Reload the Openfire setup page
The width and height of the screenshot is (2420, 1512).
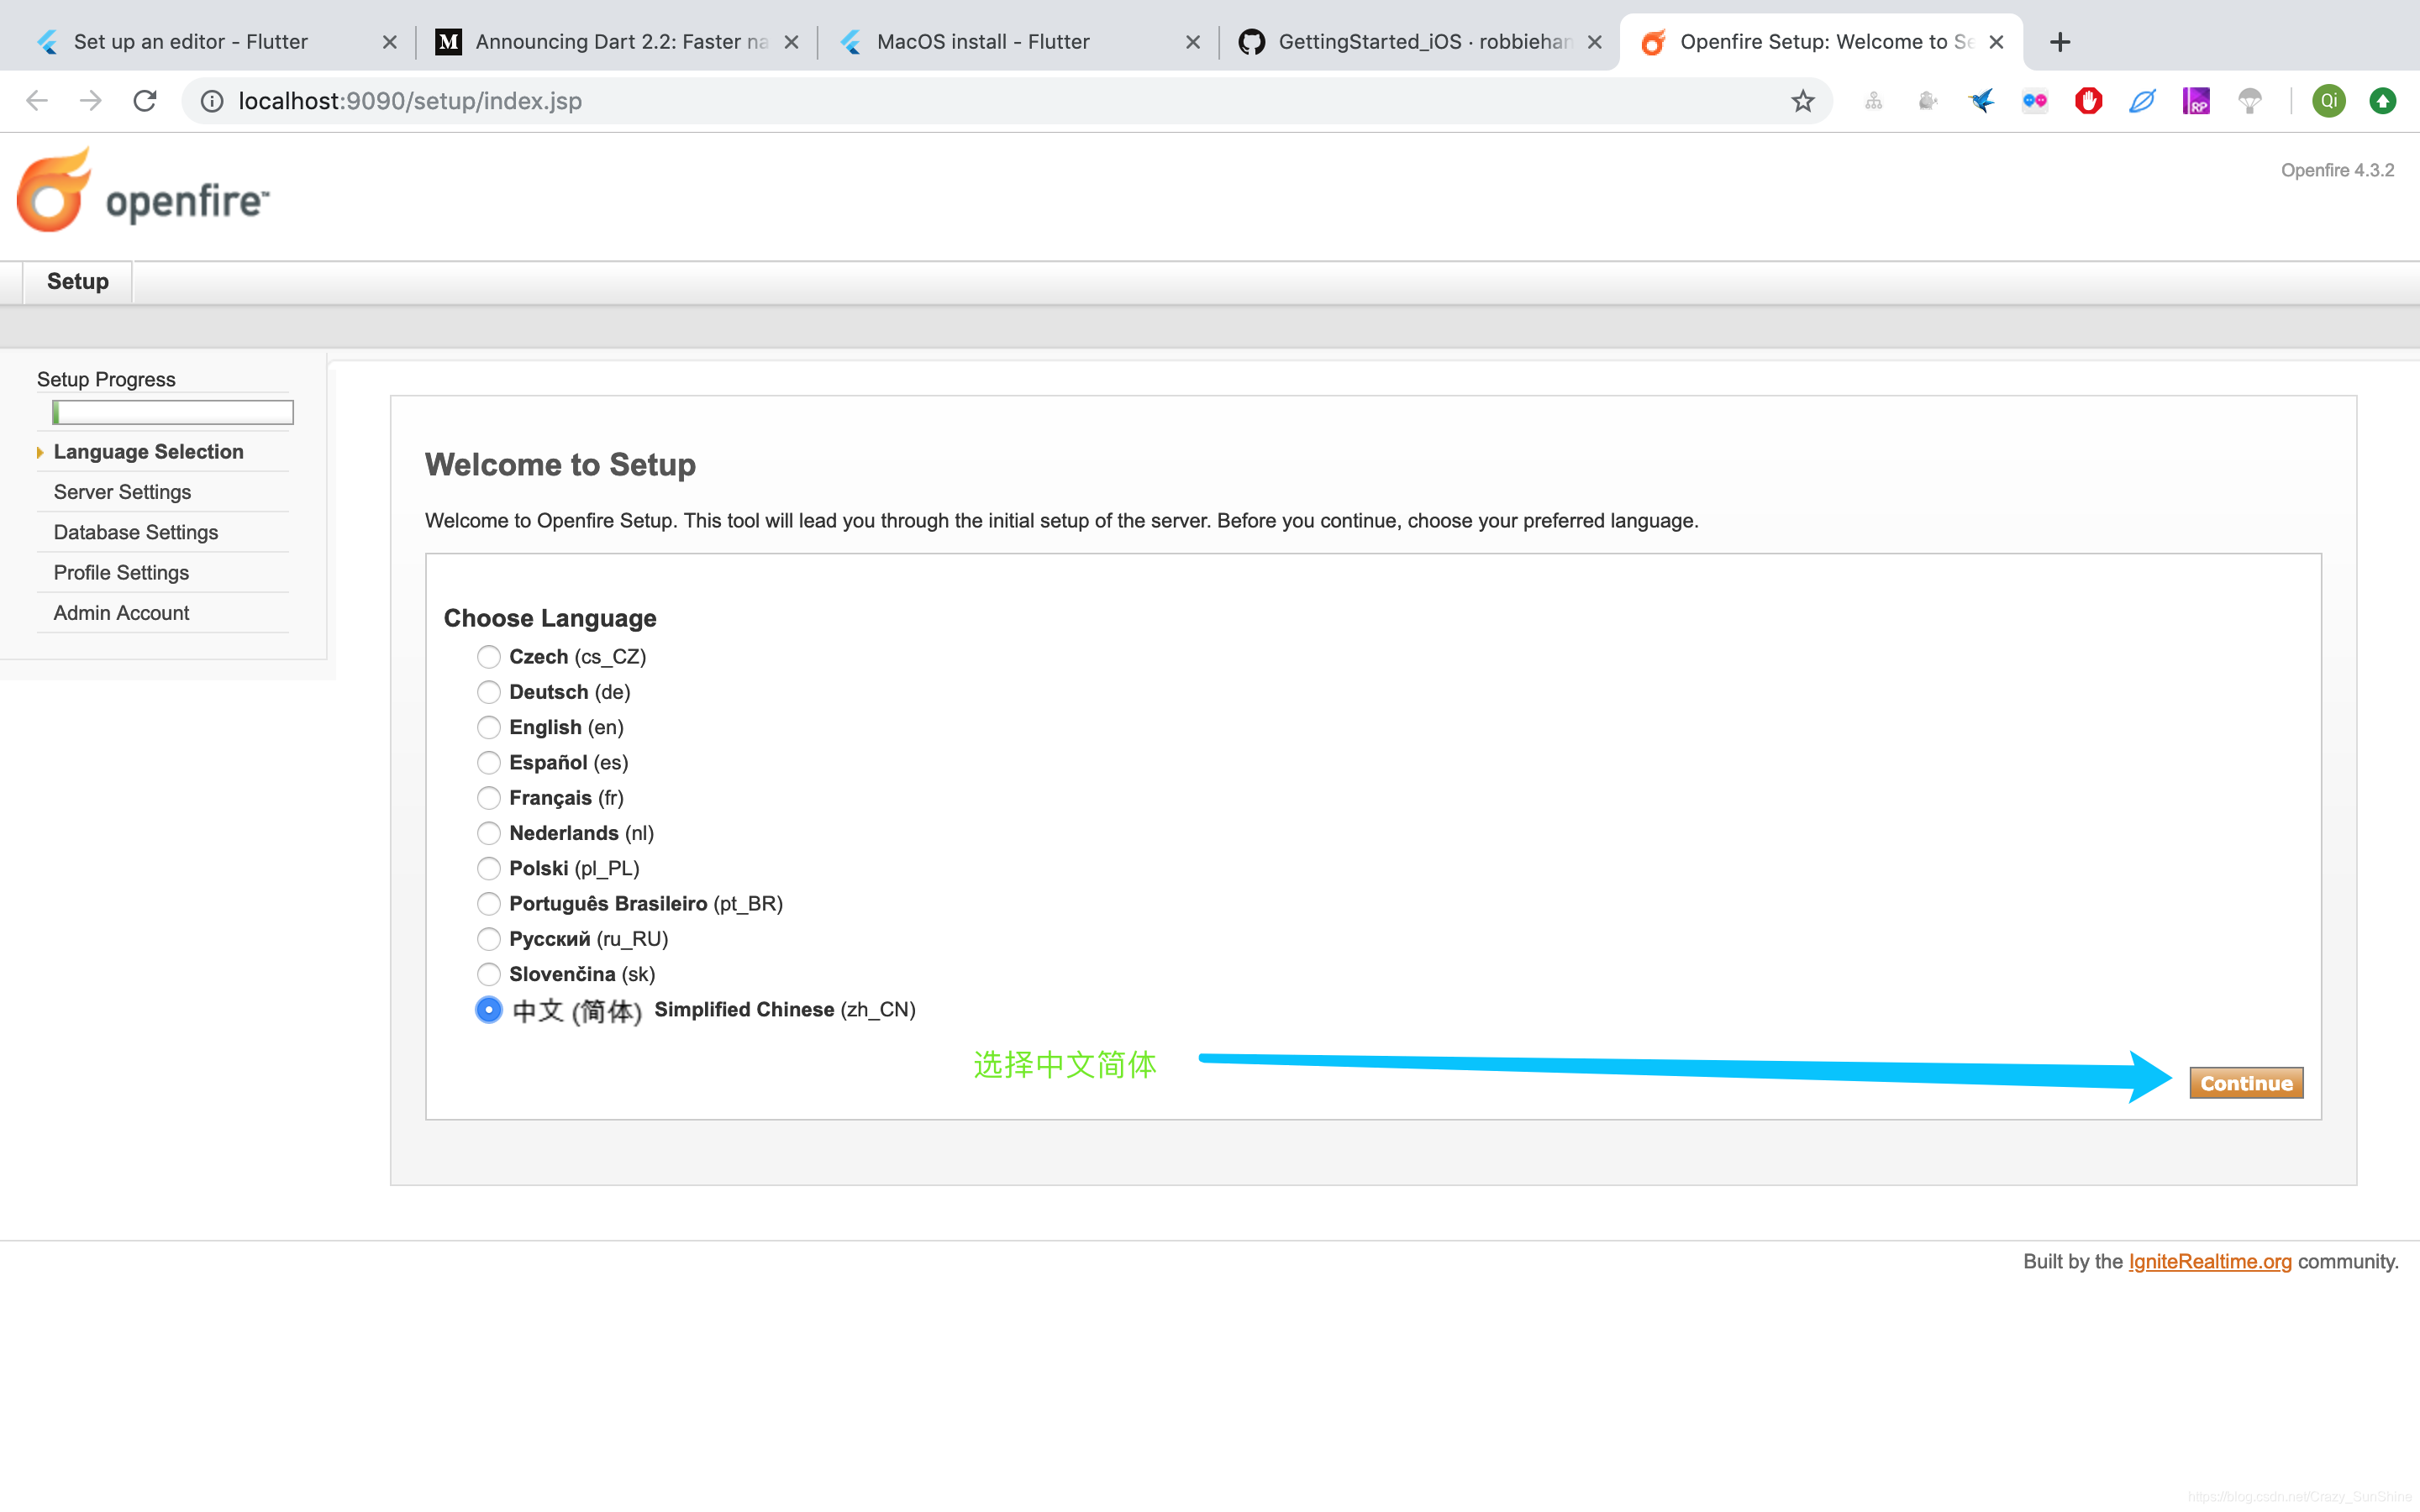(145, 101)
